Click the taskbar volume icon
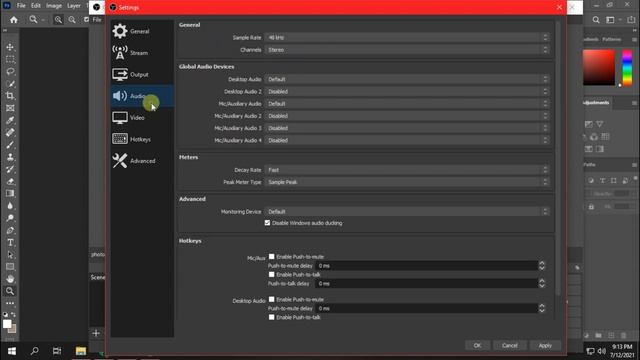640x360 pixels. (x=602, y=351)
